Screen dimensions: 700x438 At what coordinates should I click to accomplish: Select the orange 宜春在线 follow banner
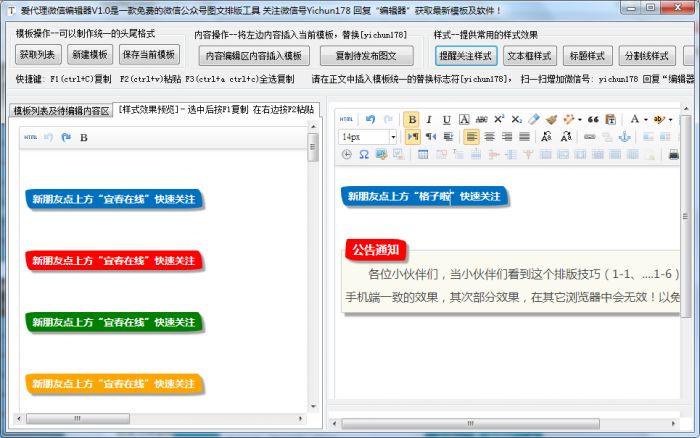click(x=114, y=384)
